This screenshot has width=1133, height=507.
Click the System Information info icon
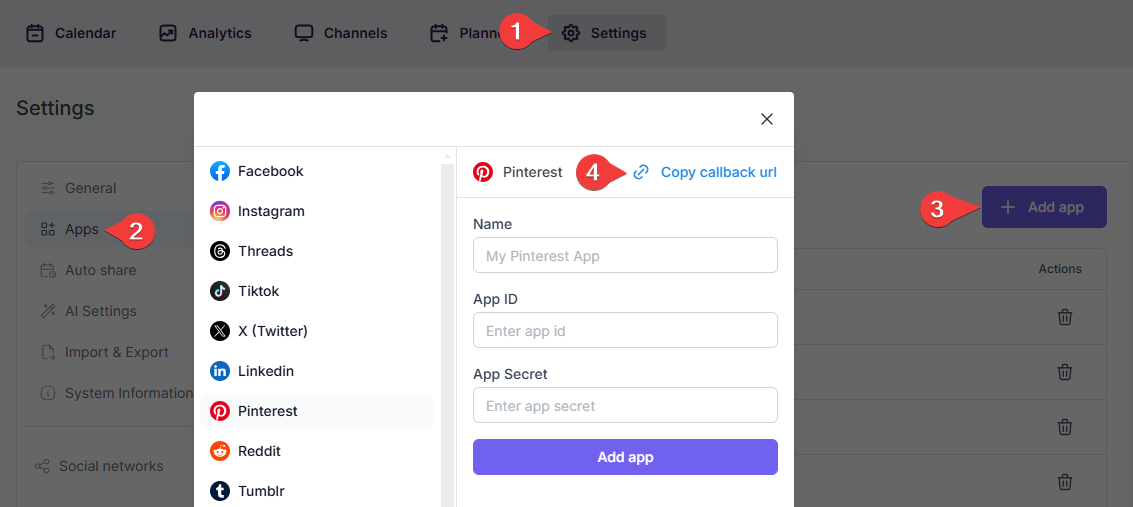click(48, 394)
